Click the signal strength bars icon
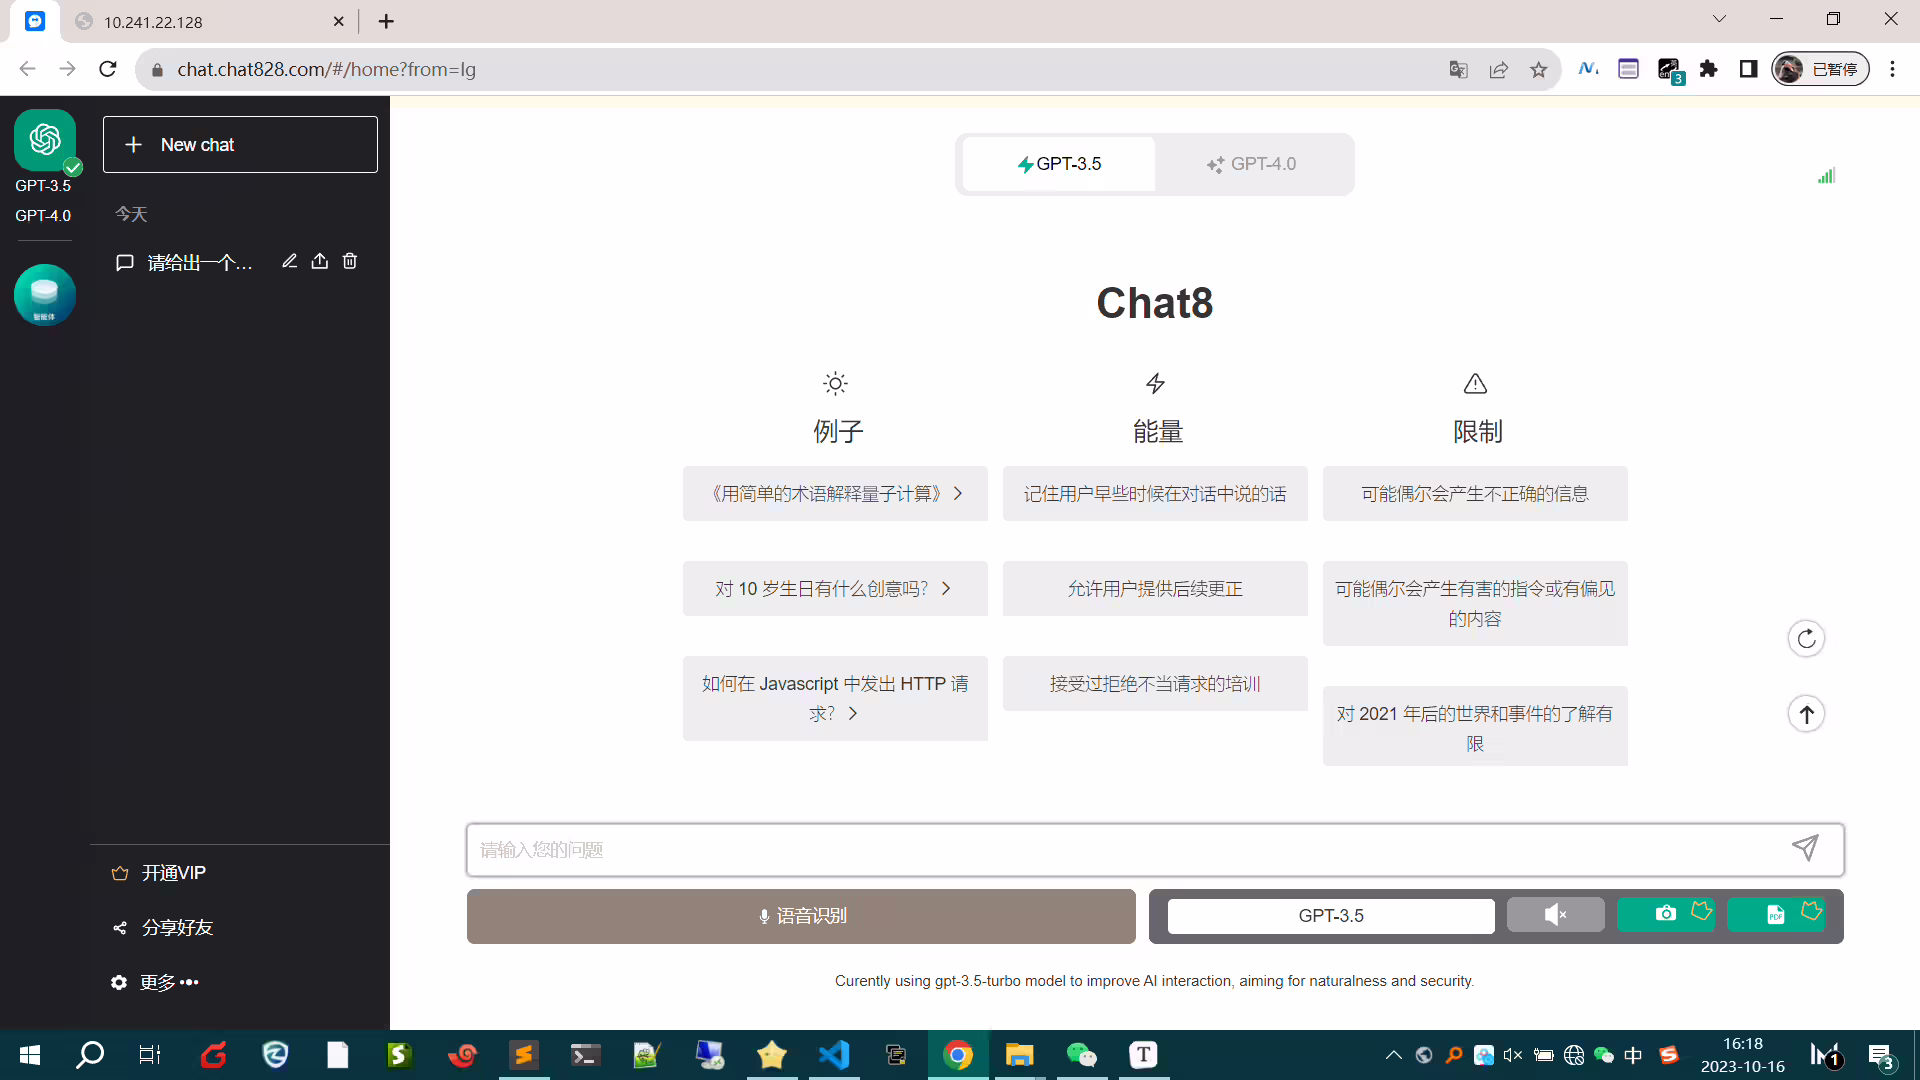This screenshot has height=1080, width=1920. [1826, 176]
